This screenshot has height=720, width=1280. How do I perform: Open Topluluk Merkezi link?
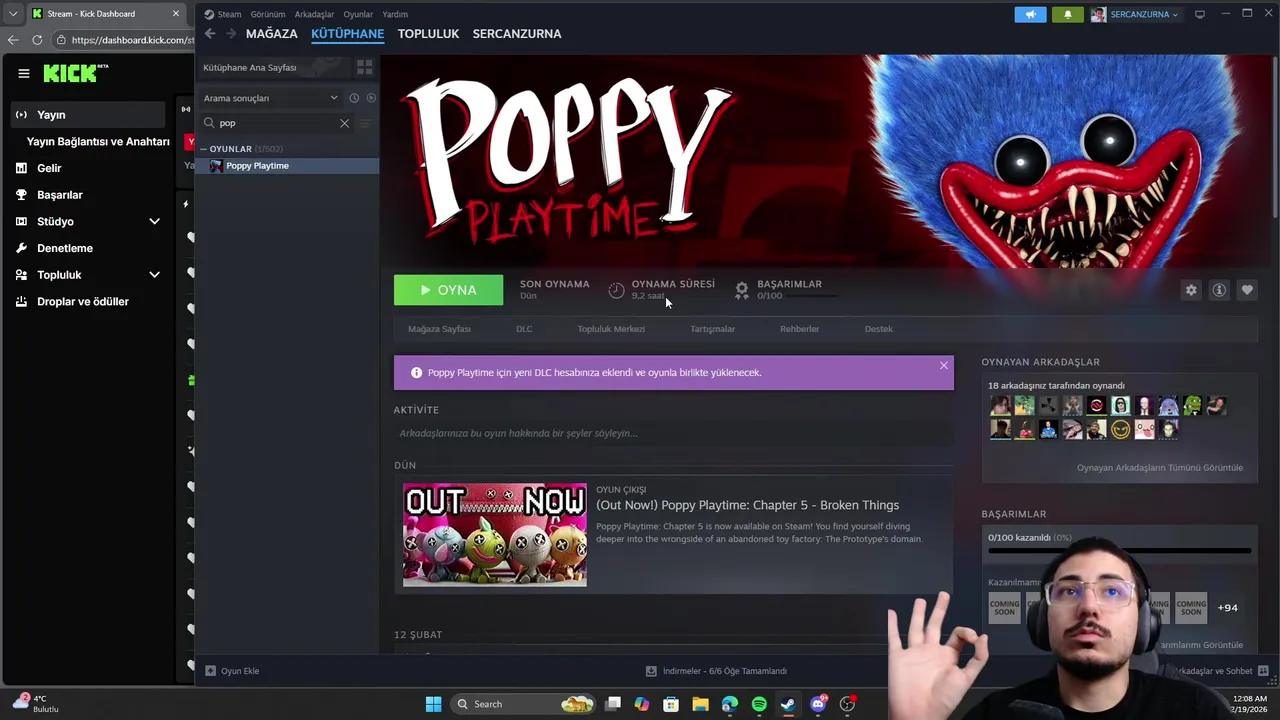[611, 329]
